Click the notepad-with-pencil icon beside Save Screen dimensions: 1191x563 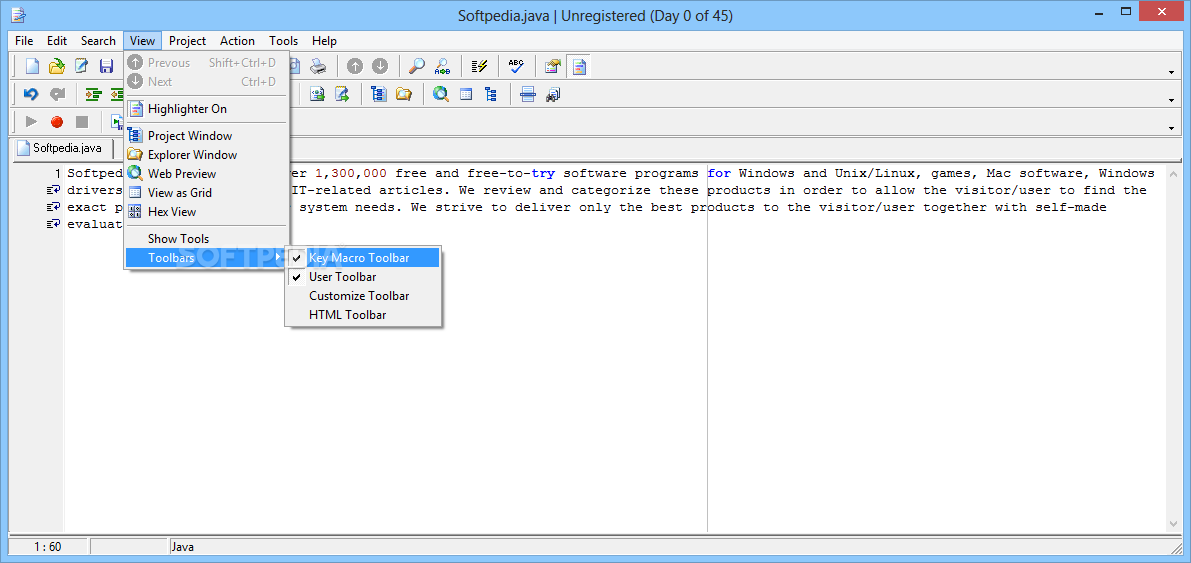click(81, 66)
